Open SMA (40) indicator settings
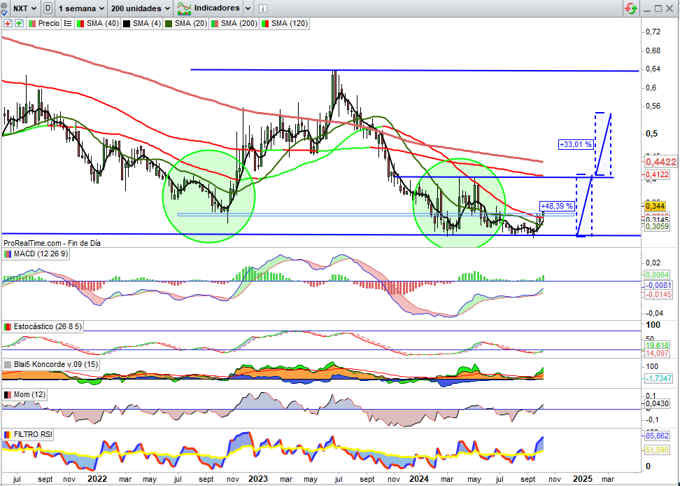 click(x=103, y=23)
